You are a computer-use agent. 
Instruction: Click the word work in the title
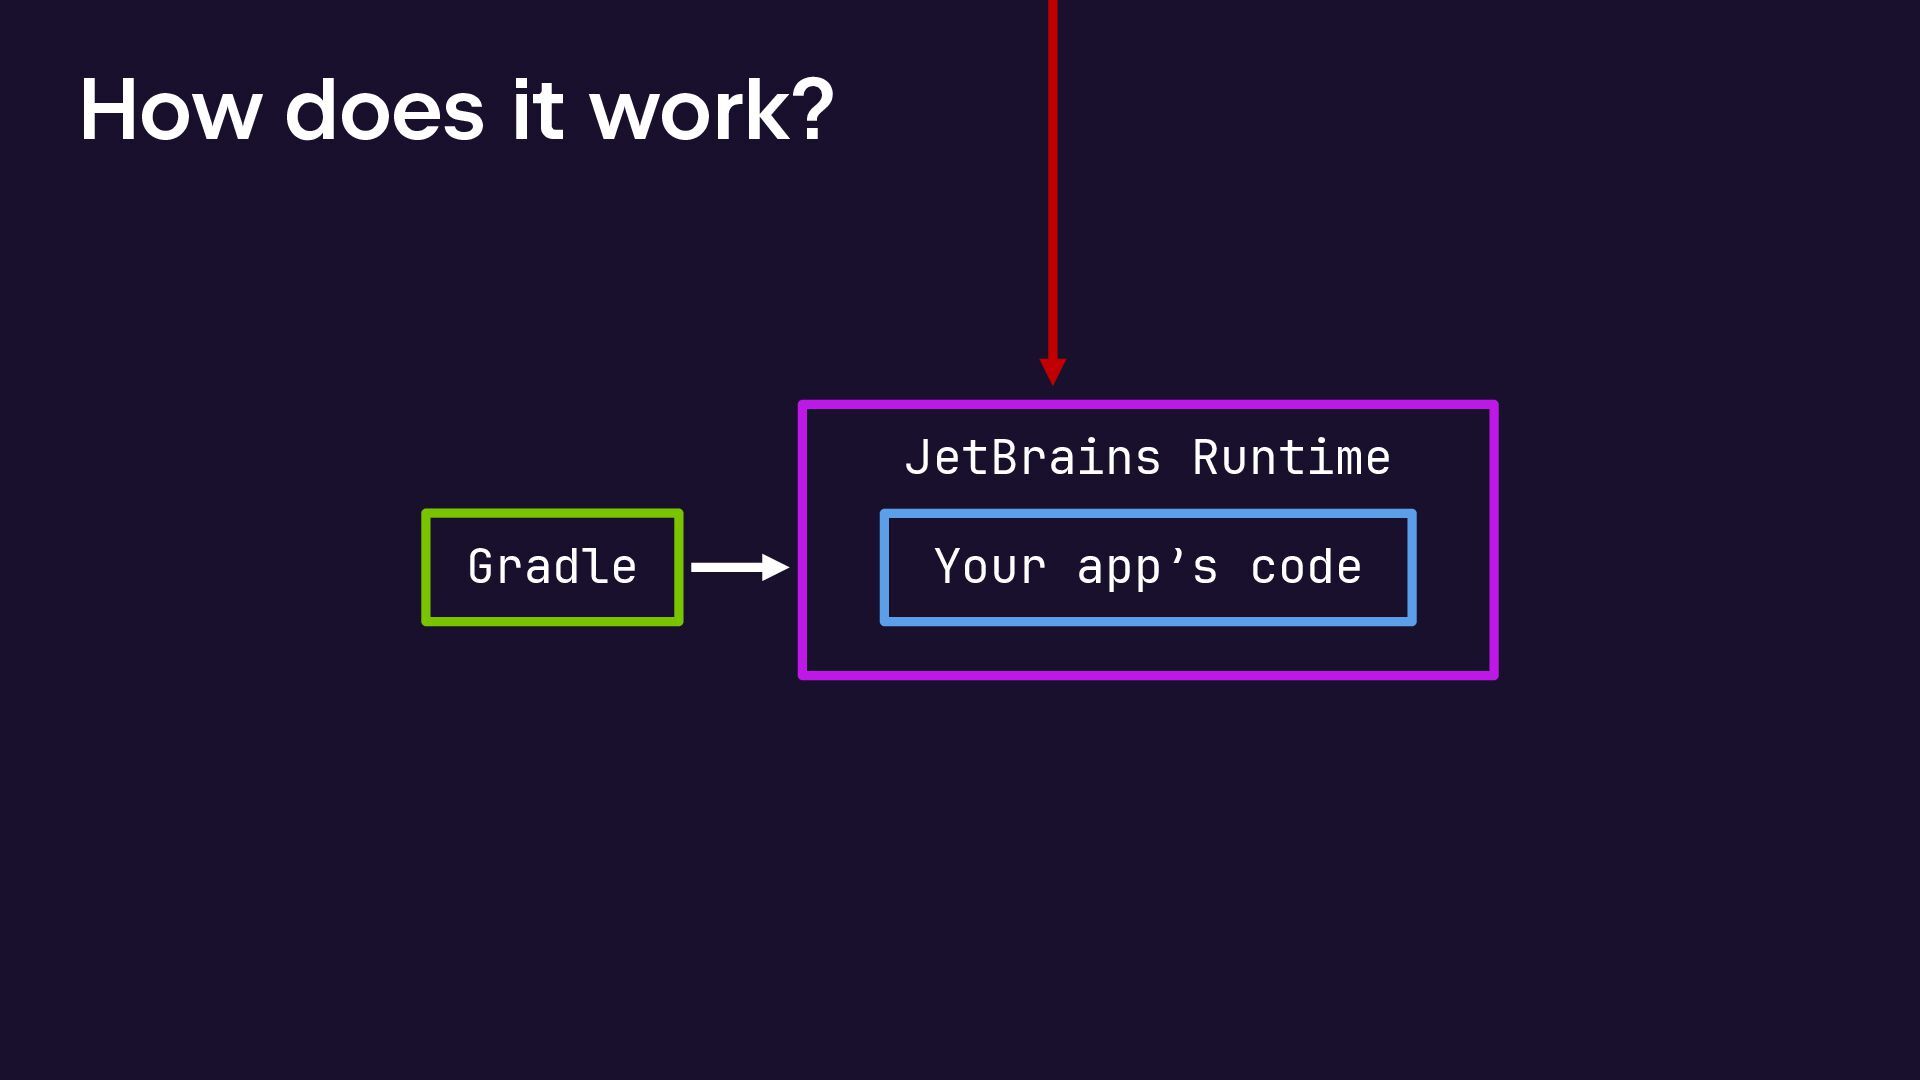pos(692,110)
